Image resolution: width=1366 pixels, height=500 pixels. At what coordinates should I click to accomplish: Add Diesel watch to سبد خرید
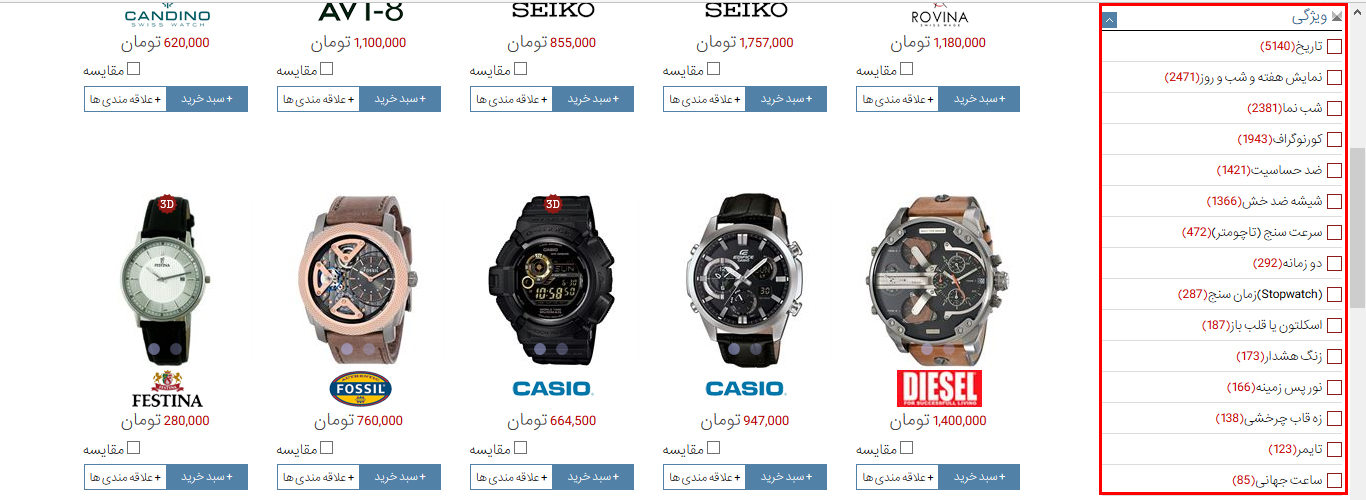coord(979,477)
